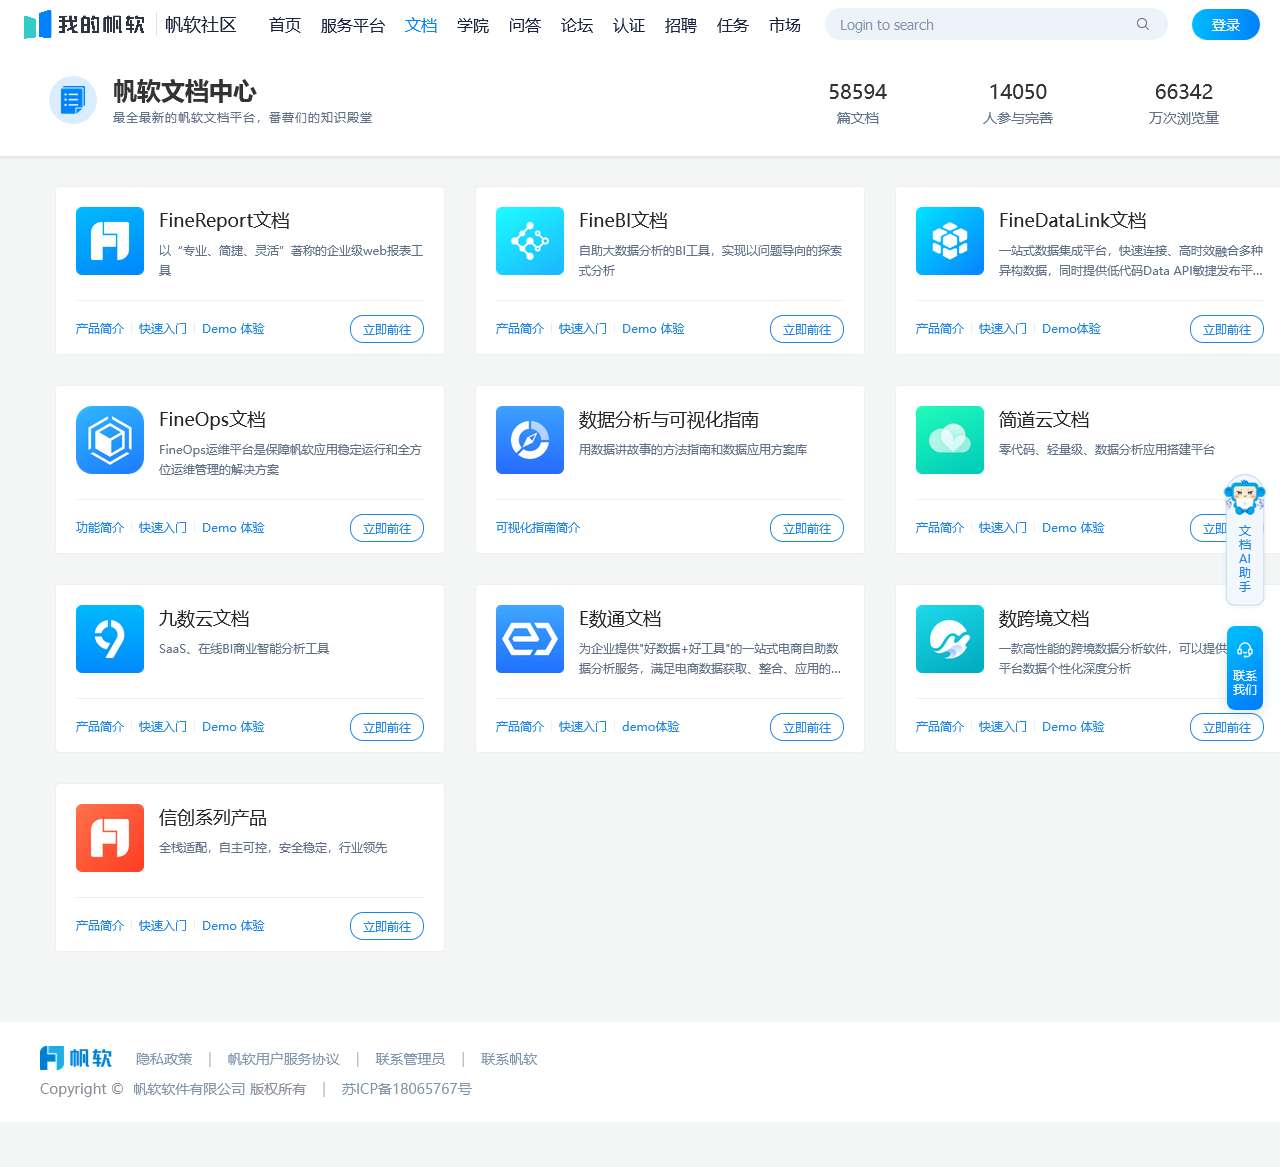The image size is (1280, 1167).
Task: Click the 66342 万次浏览量 statistic
Action: pyautogui.click(x=1184, y=103)
